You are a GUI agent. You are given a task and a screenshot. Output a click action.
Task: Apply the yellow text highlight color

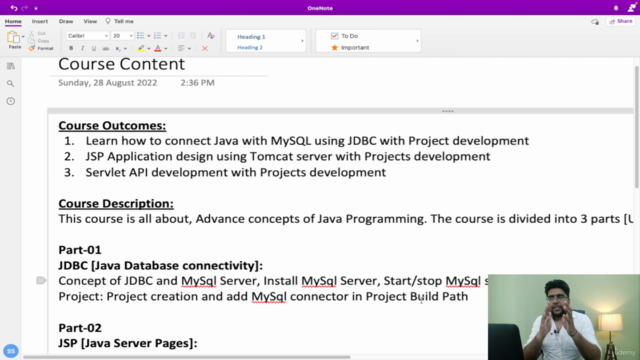click(141, 48)
